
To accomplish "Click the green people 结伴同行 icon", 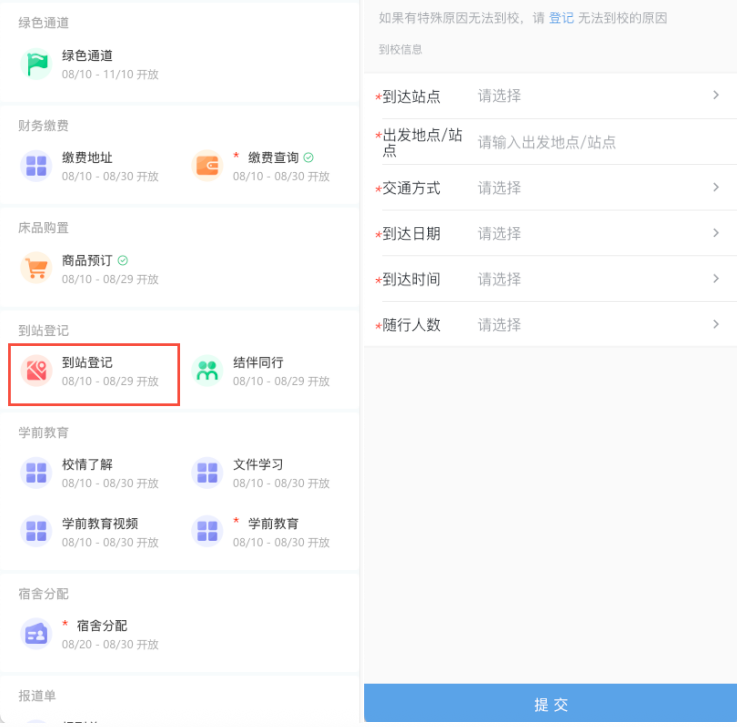I will tap(207, 371).
